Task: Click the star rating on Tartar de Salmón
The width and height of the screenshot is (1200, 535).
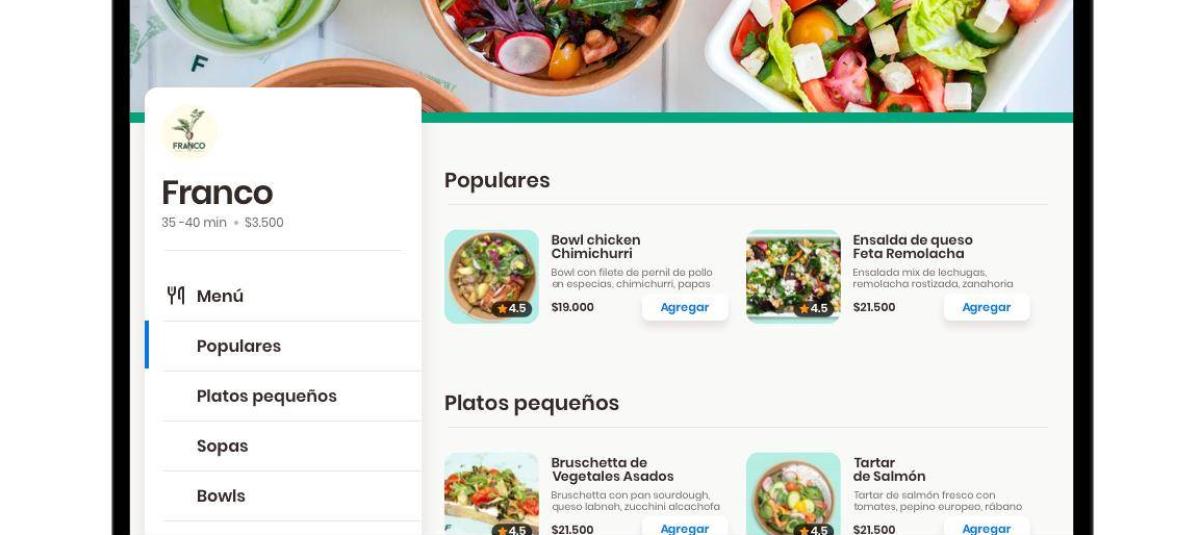Action: 813,529
